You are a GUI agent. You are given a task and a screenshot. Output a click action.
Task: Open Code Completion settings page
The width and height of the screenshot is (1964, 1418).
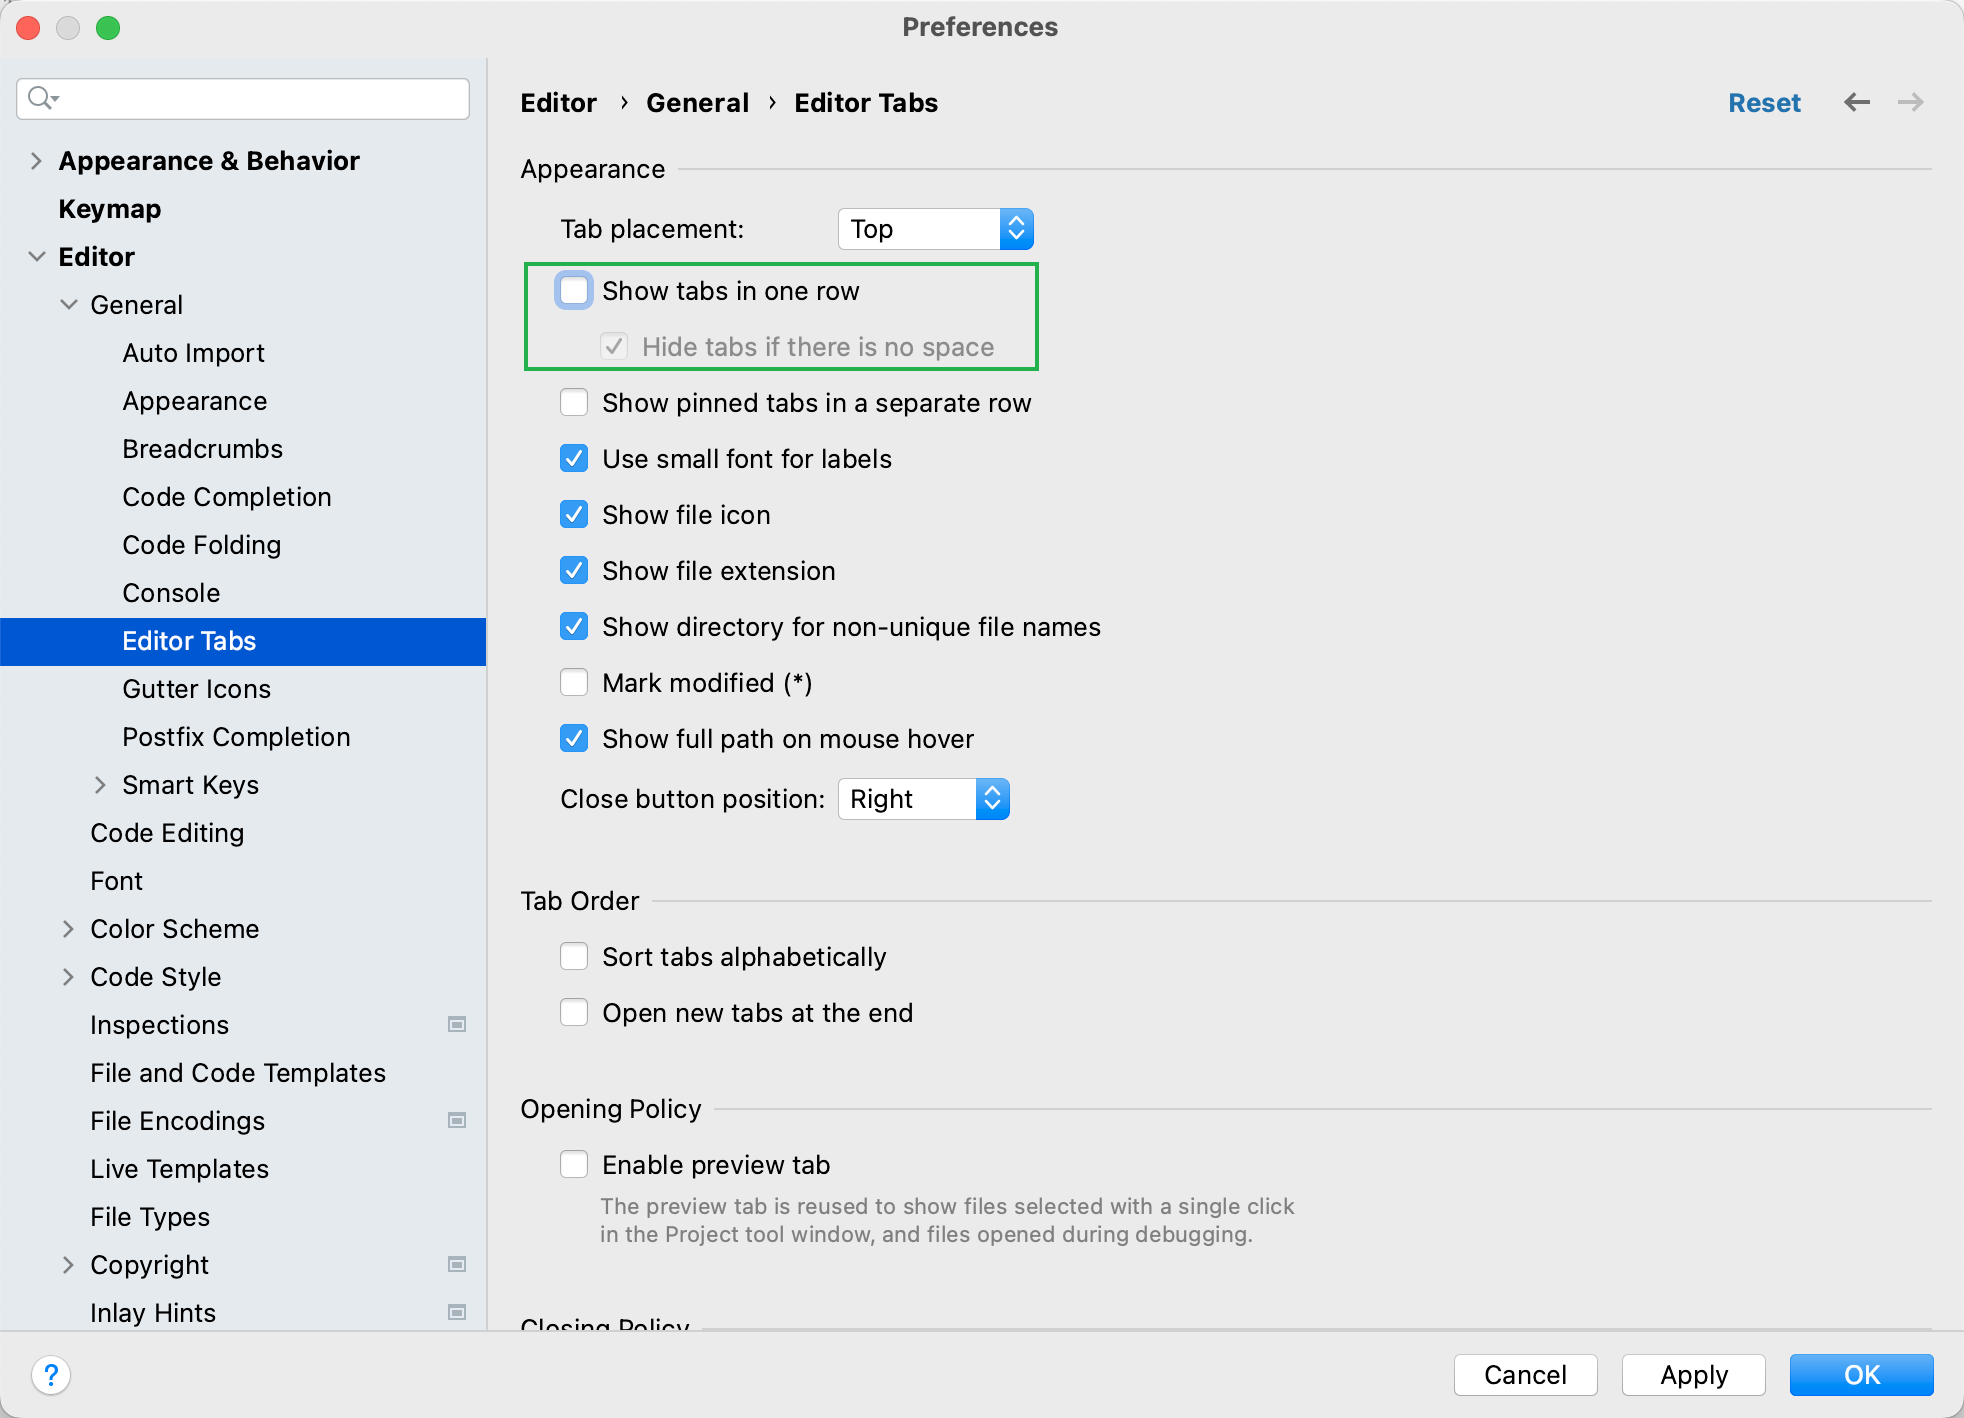click(x=226, y=497)
